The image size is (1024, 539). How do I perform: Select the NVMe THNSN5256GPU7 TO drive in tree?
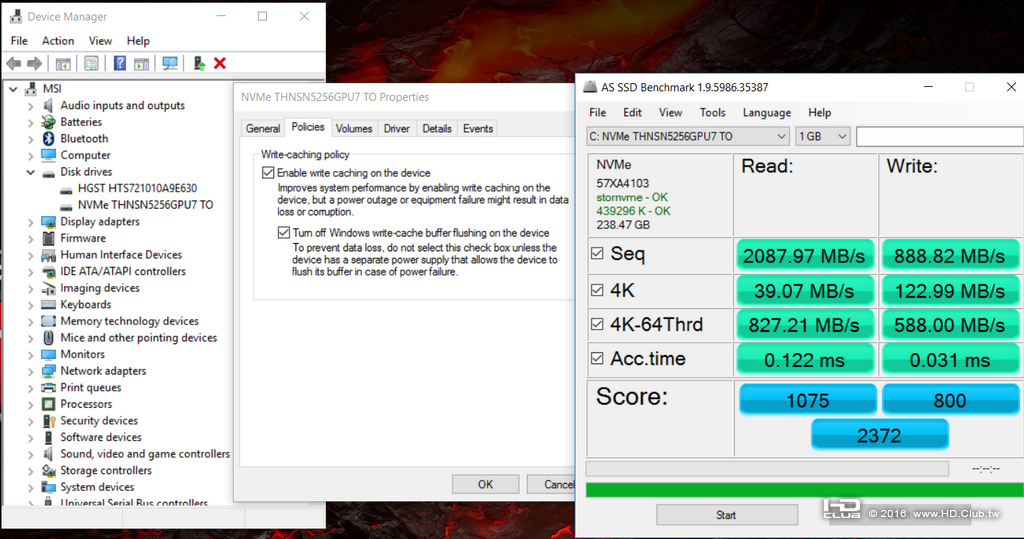coord(146,204)
